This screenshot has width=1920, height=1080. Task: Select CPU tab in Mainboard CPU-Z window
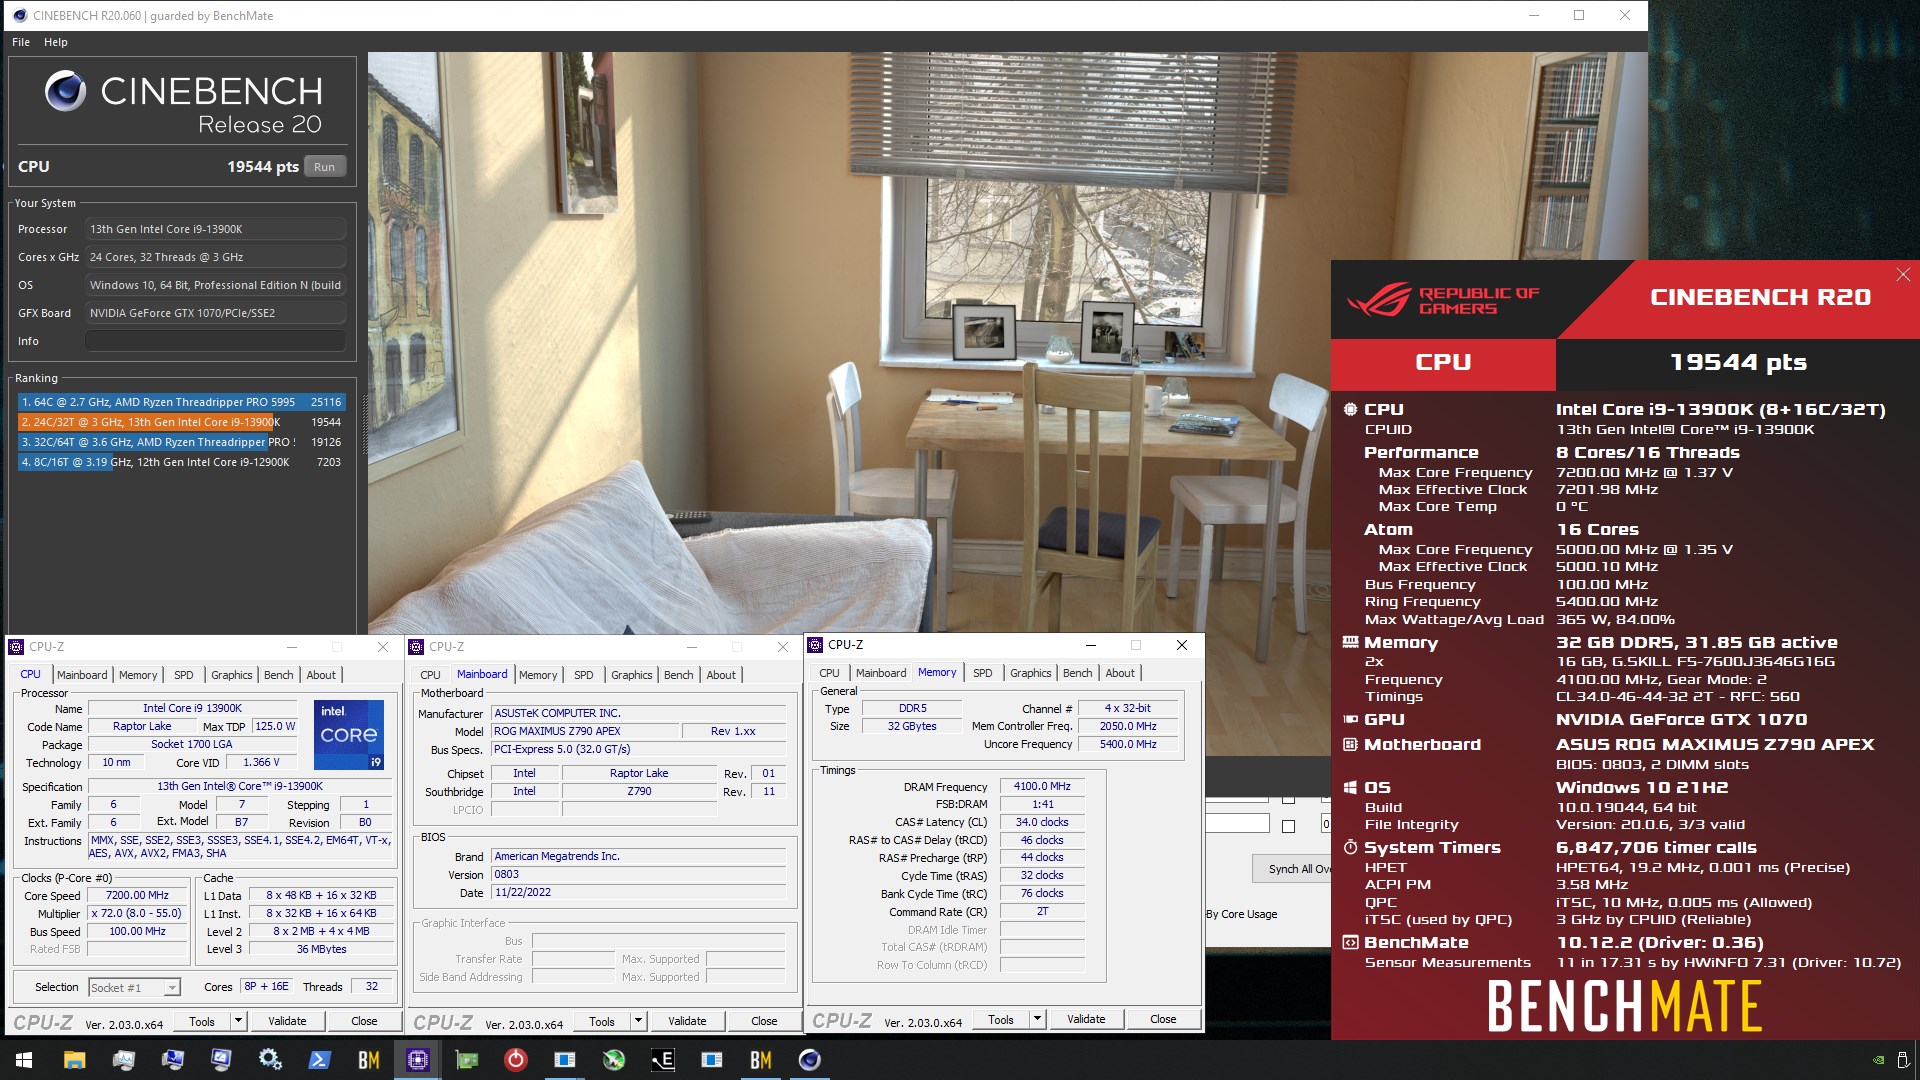[430, 675]
